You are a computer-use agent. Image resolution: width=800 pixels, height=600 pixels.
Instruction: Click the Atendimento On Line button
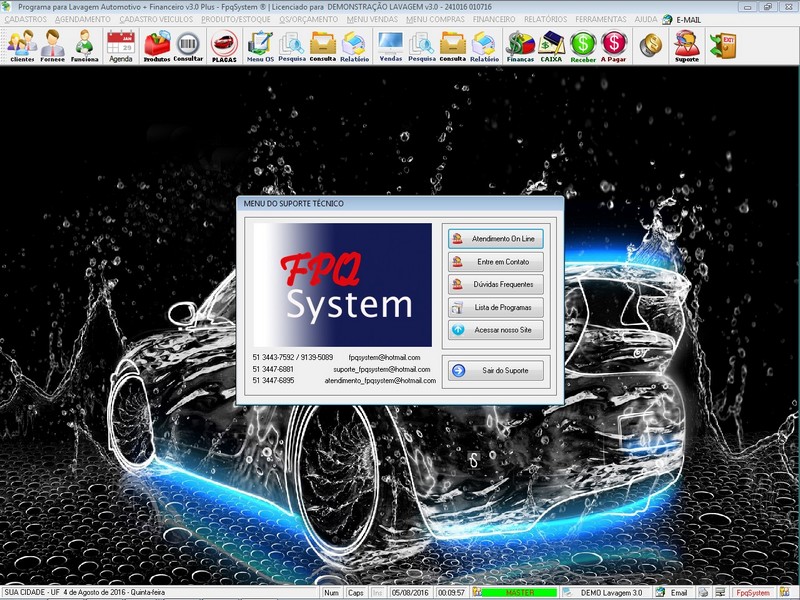pos(495,239)
